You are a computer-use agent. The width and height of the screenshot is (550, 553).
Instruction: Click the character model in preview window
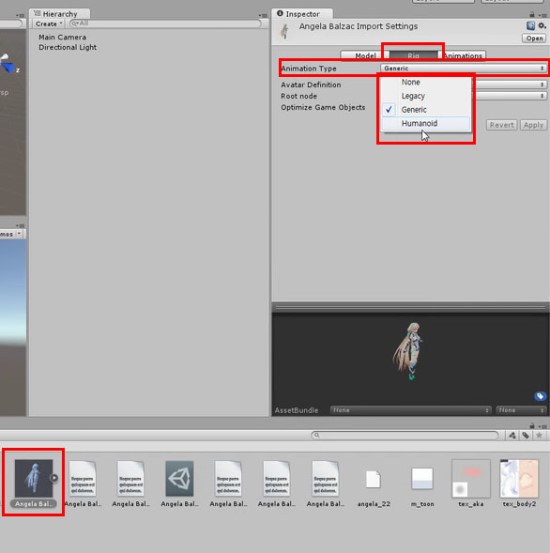pos(409,351)
